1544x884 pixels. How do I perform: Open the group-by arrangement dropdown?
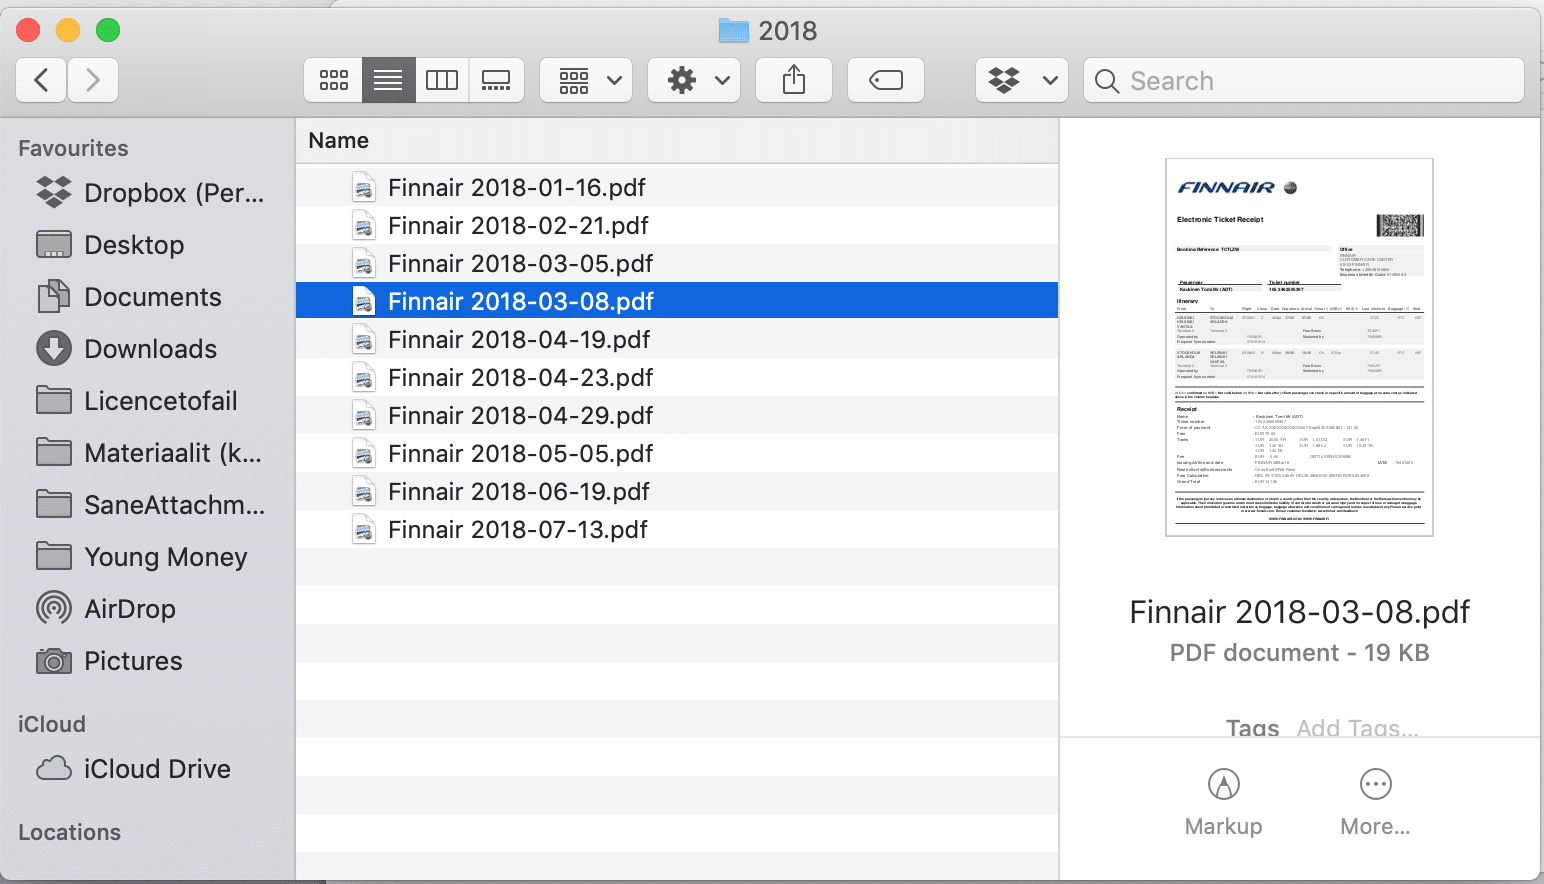pos(586,80)
